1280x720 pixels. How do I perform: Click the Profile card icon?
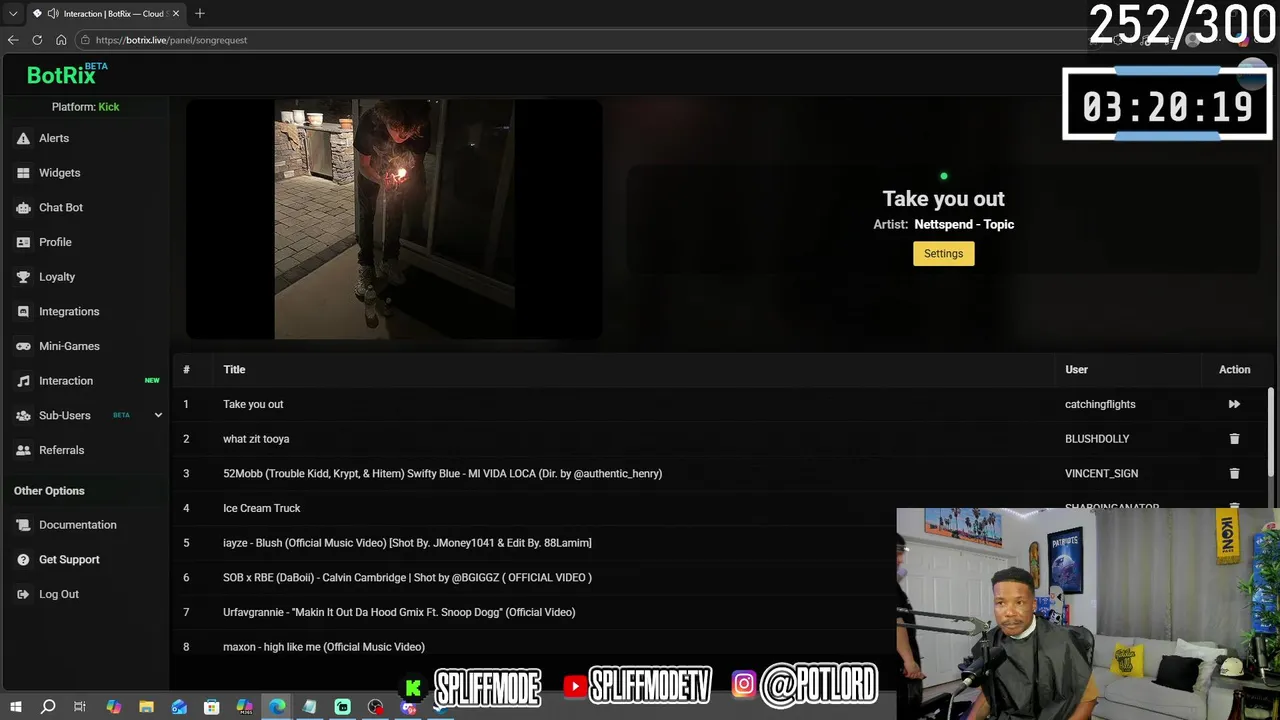click(x=23, y=242)
